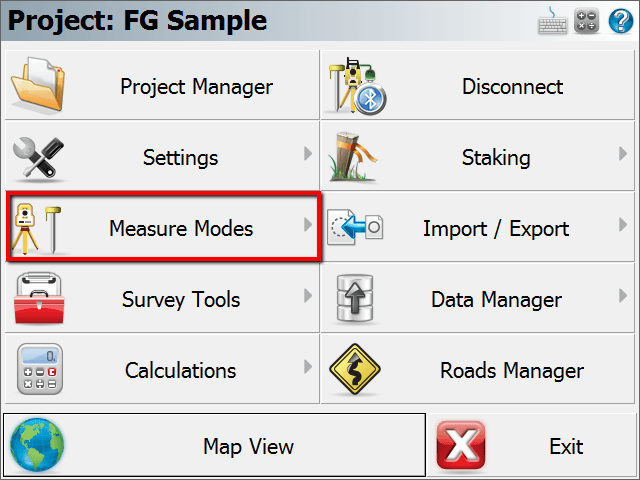Image resolution: width=640 pixels, height=480 pixels.
Task: Open the Calculations menu item
Action: coord(162,369)
